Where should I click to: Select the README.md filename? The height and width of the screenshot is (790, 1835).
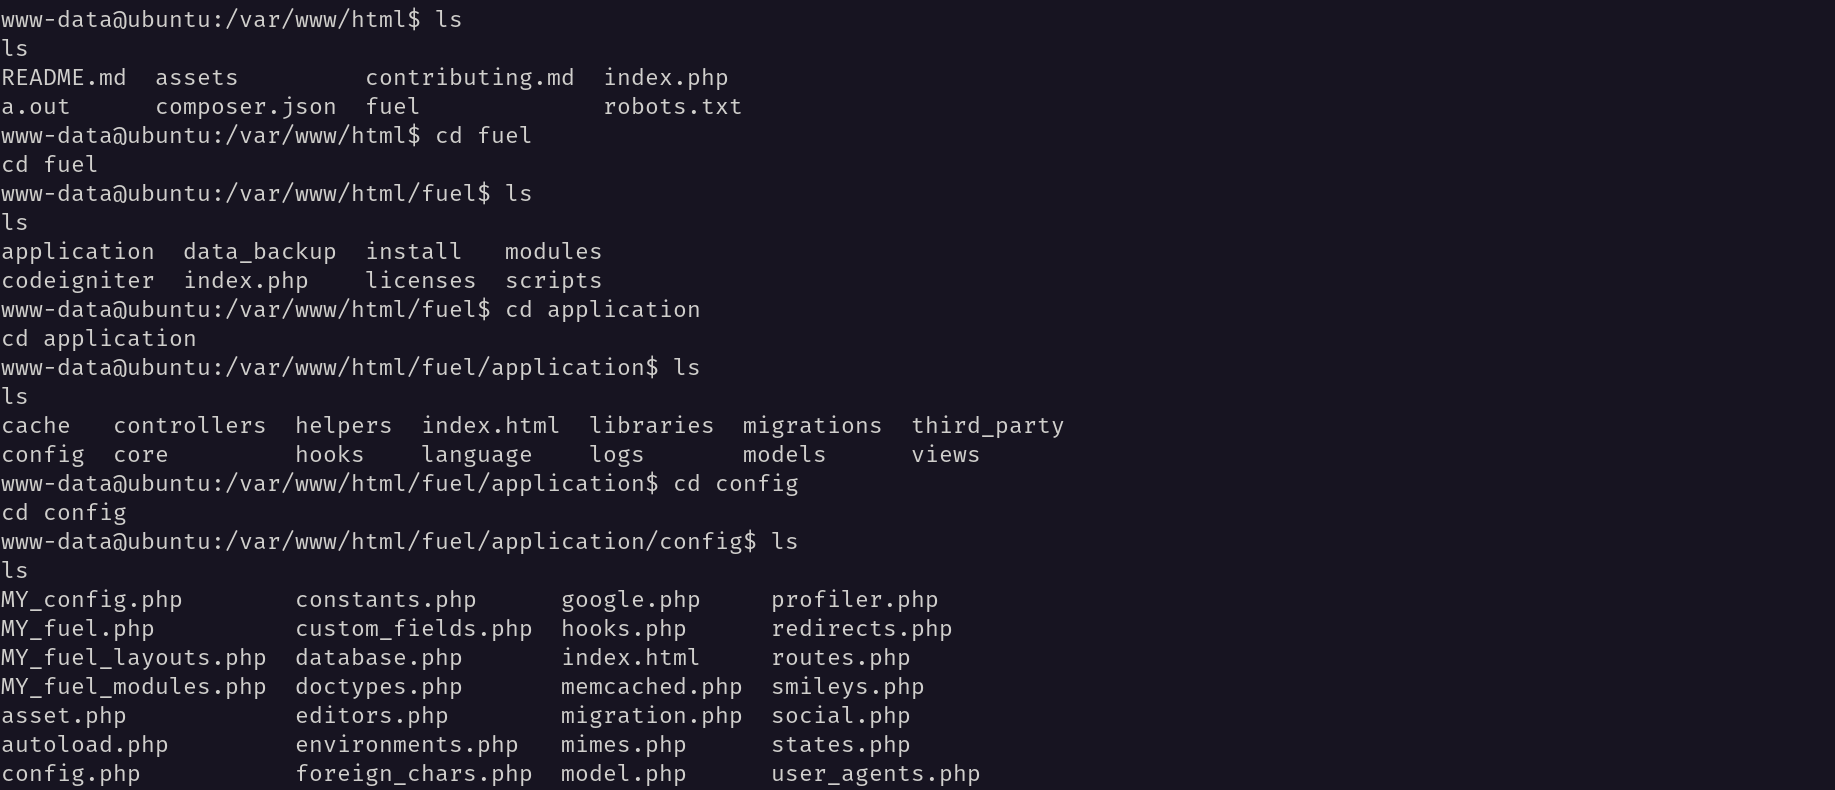(64, 78)
